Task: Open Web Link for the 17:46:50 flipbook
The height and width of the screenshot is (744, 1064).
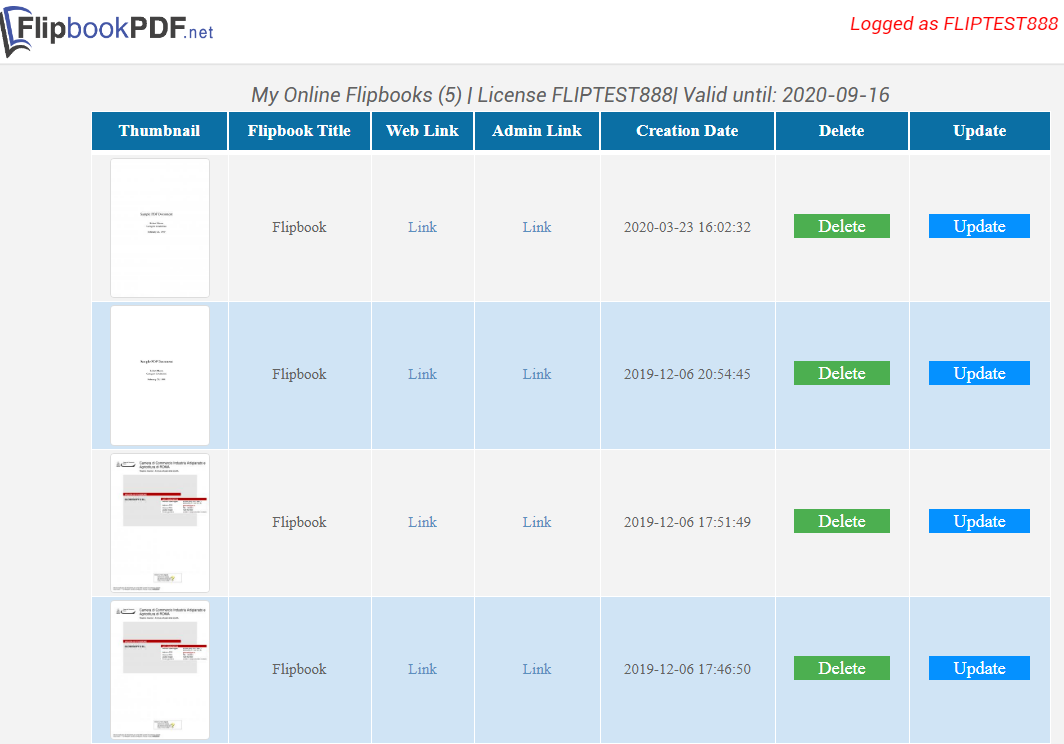Action: (422, 669)
